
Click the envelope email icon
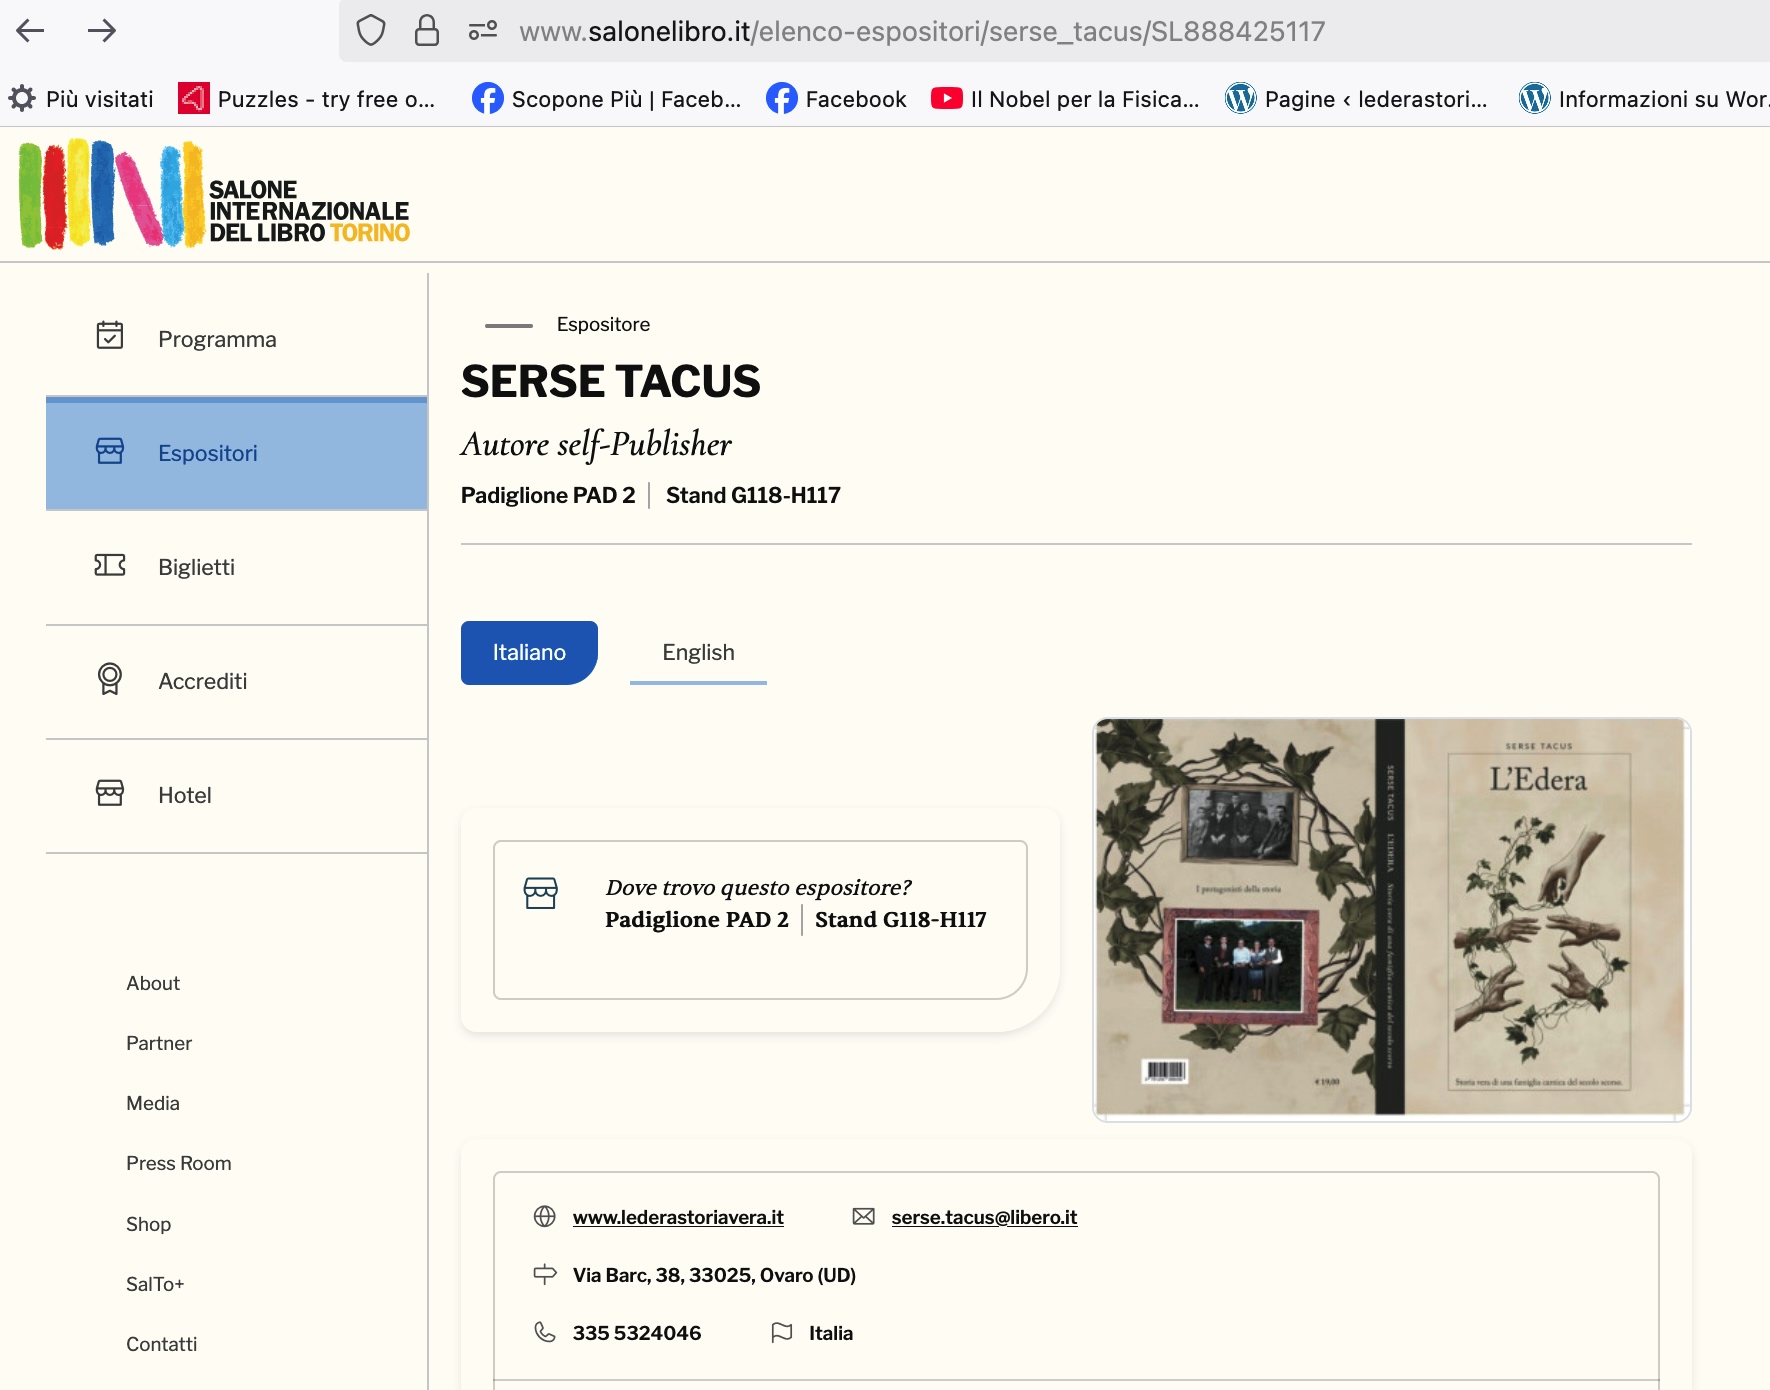click(864, 1216)
